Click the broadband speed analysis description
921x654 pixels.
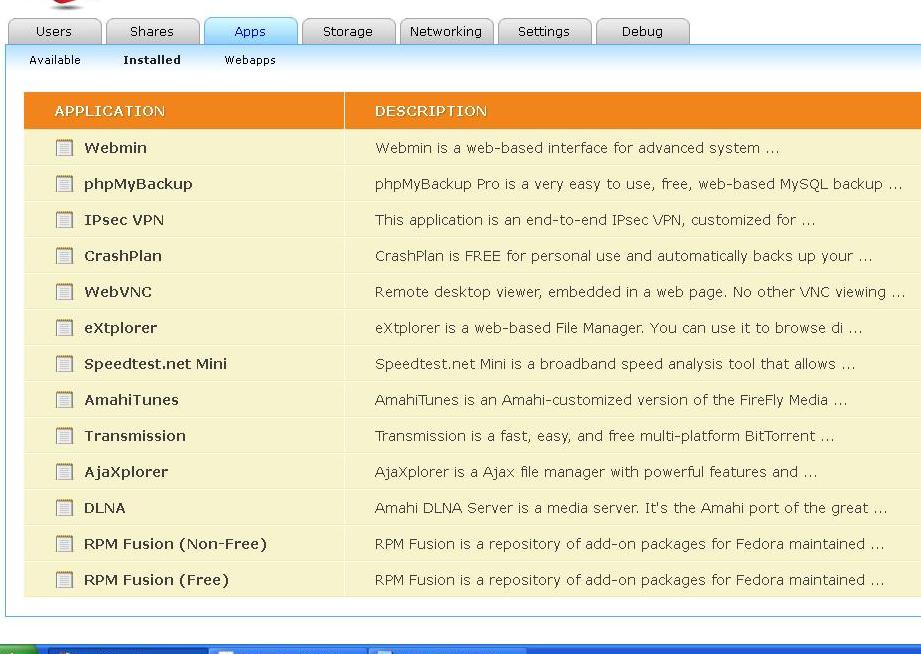click(615, 364)
